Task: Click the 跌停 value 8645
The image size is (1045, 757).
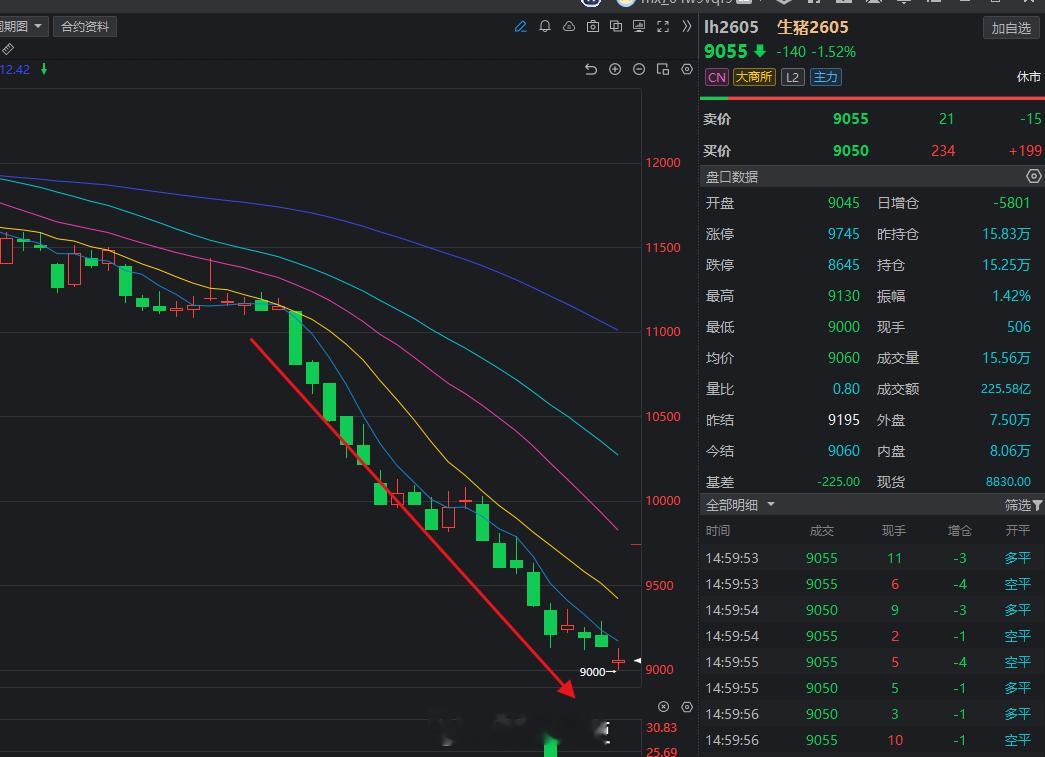Action: (x=843, y=265)
